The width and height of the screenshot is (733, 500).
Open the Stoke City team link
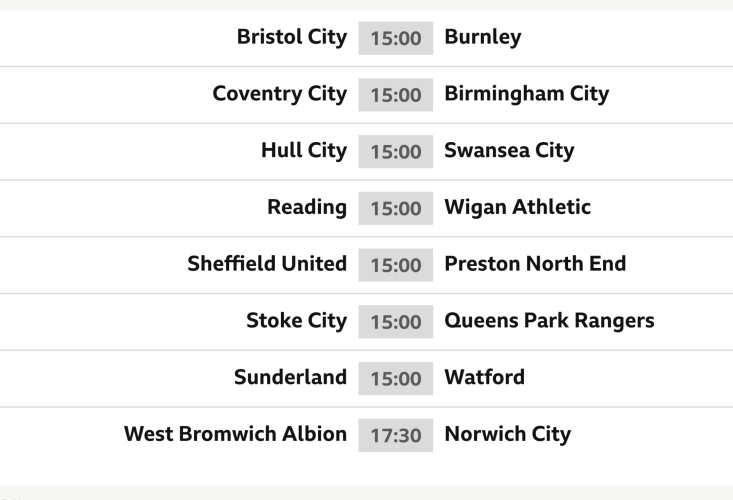(297, 322)
